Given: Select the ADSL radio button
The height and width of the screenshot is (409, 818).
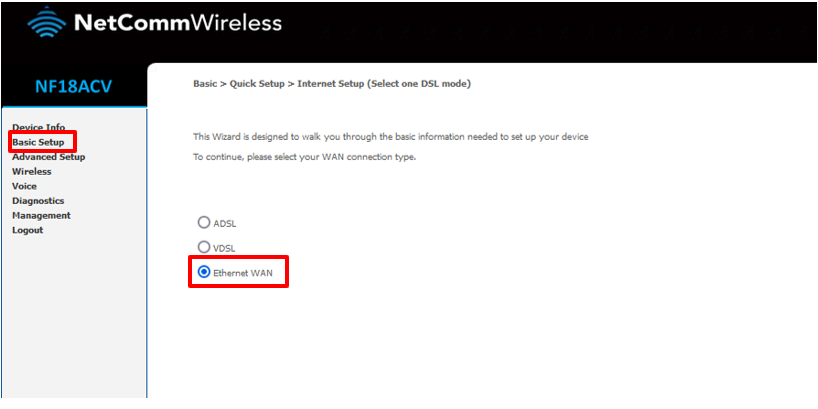Looking at the screenshot, I should pos(204,223).
